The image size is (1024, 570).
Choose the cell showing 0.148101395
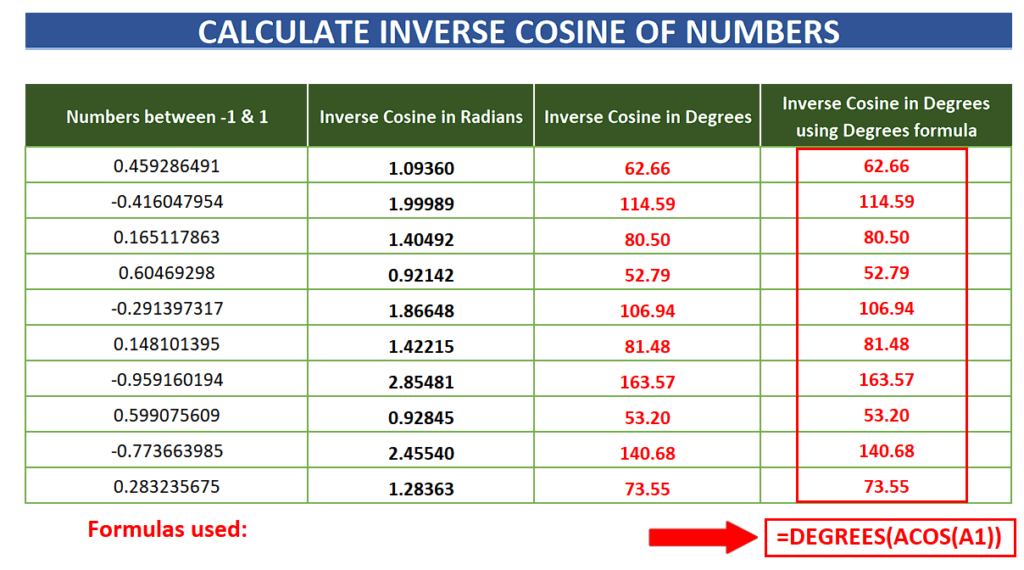pos(167,344)
